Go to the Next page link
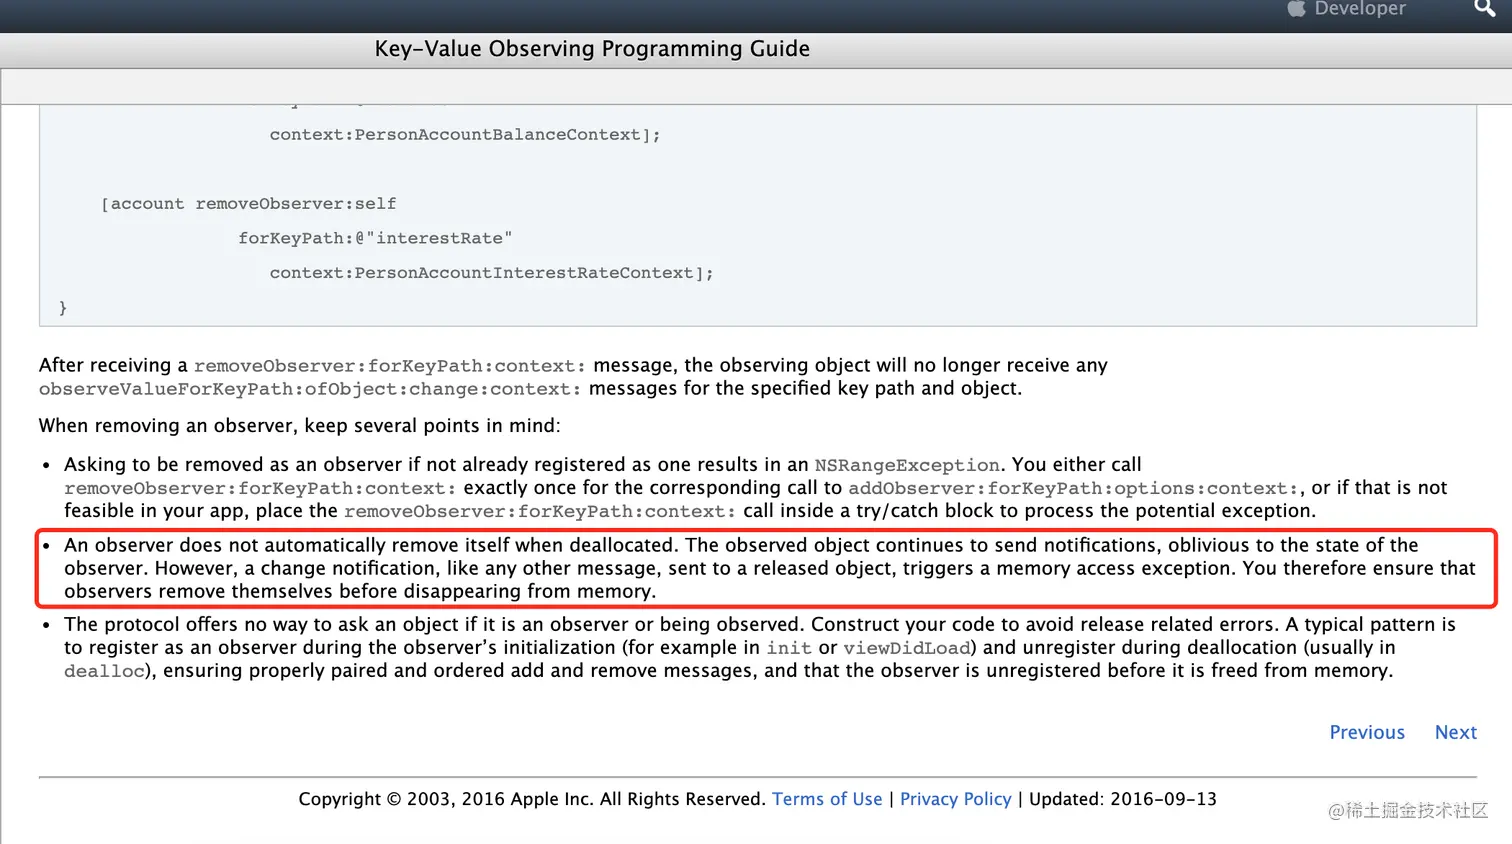 click(1455, 732)
